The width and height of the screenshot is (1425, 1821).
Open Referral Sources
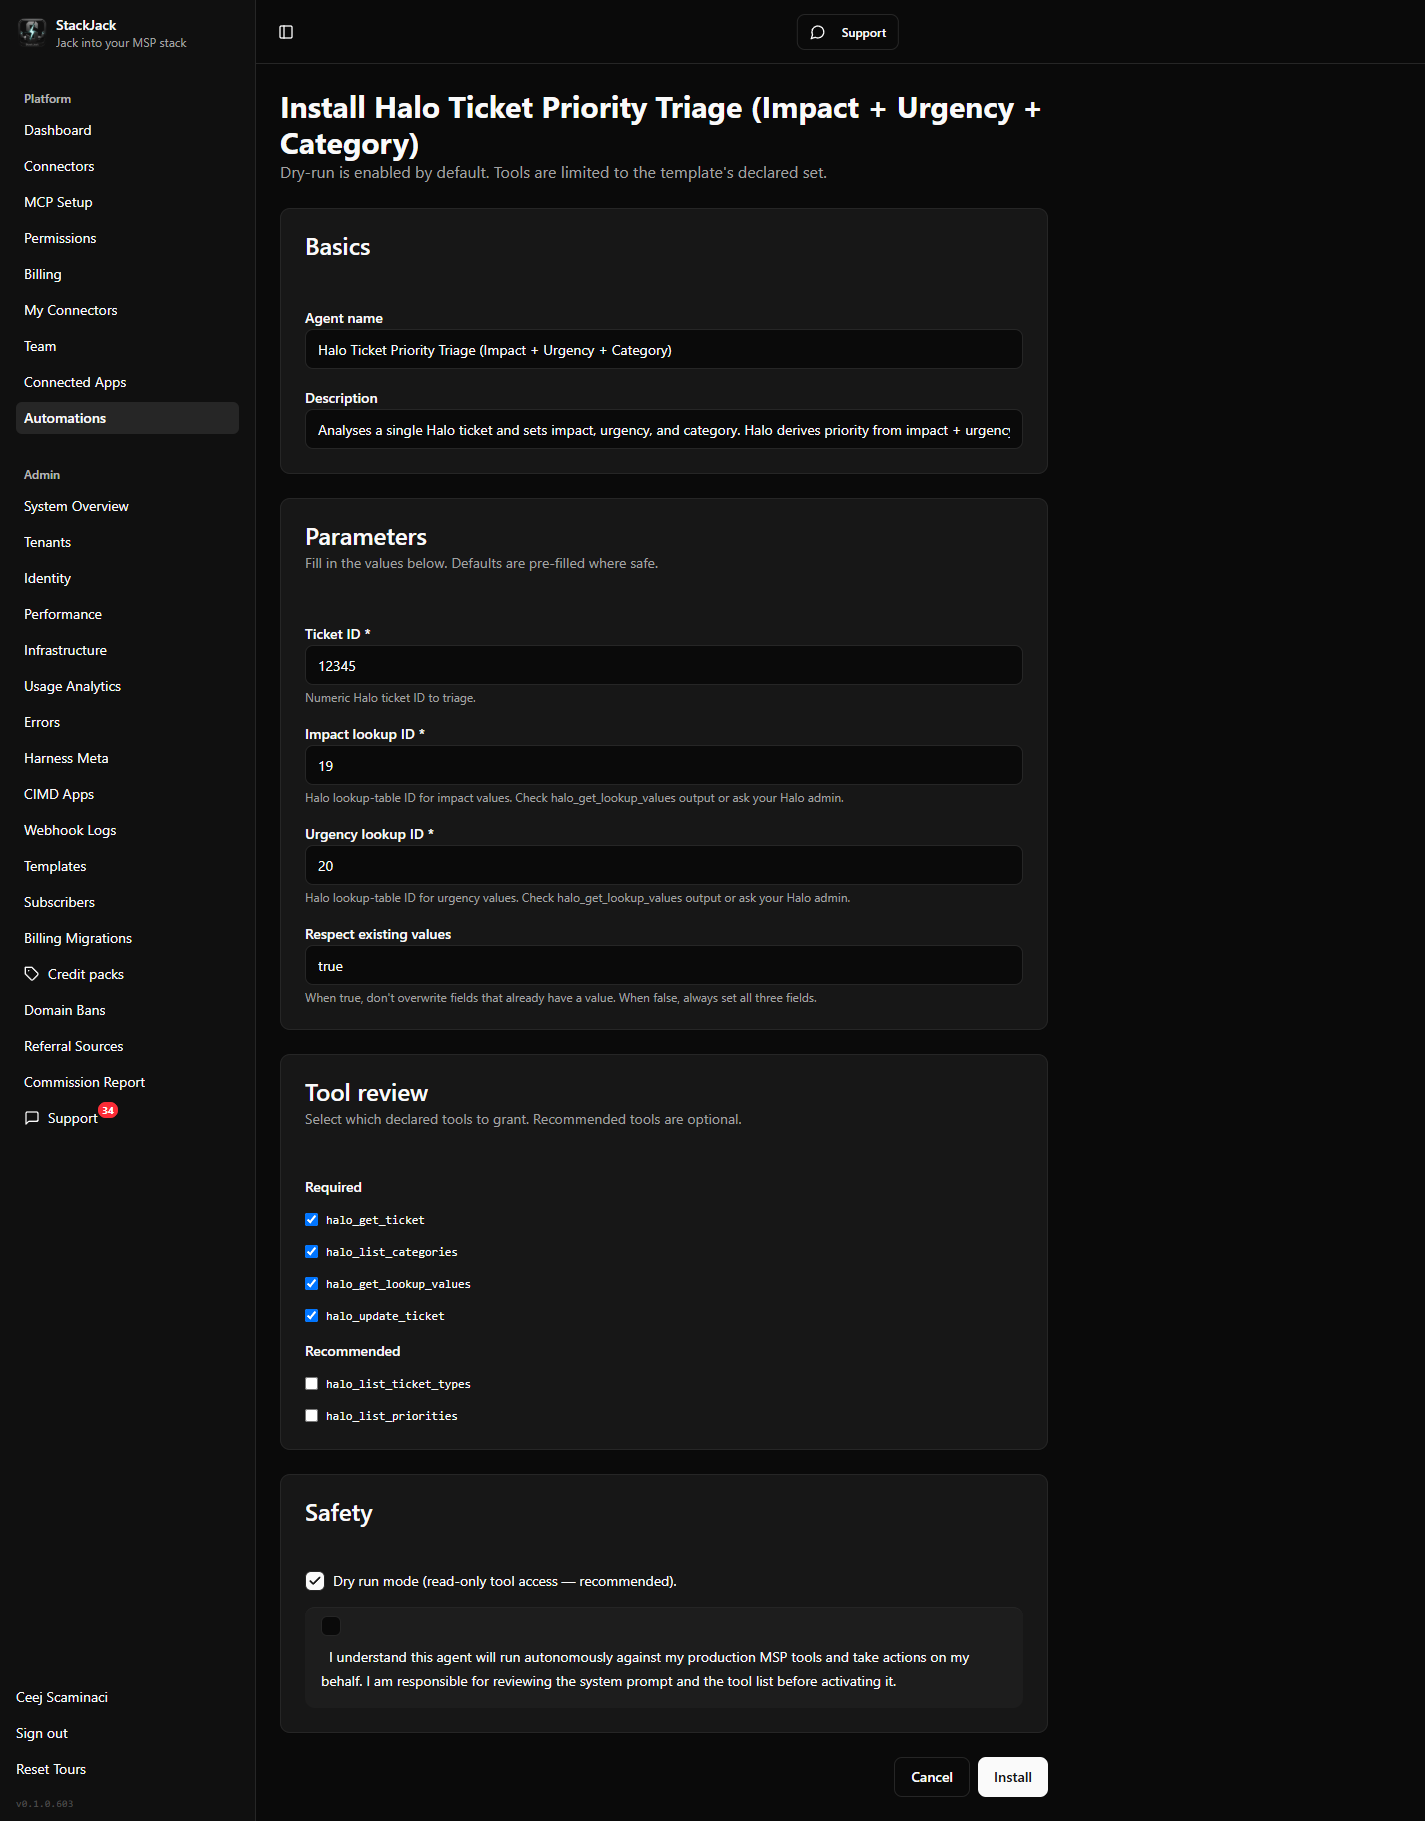127,1046
